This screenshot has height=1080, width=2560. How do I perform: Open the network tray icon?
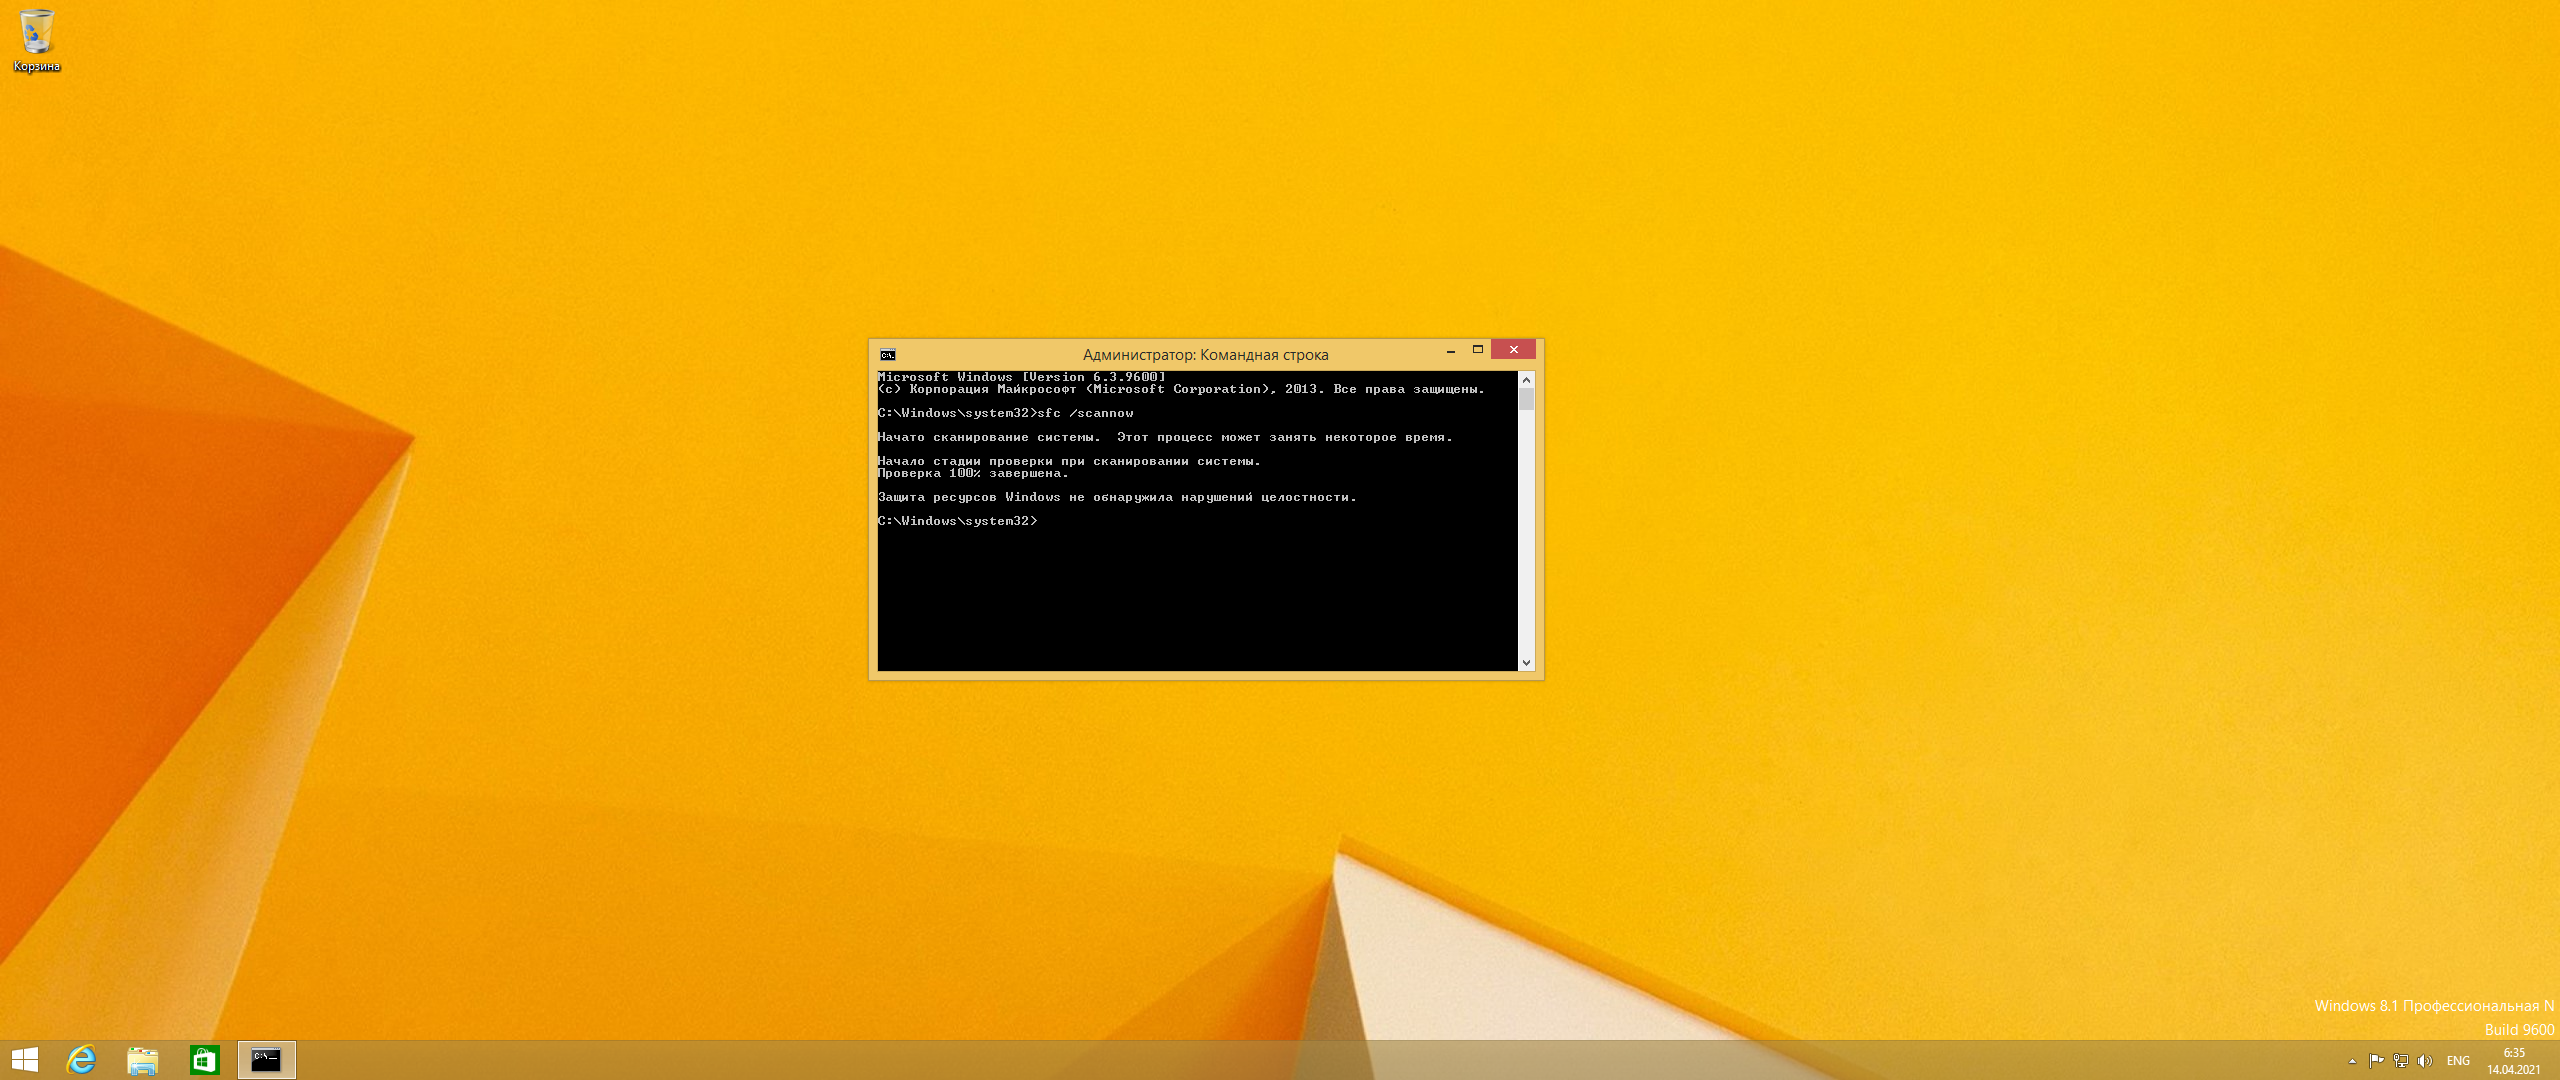2400,1061
